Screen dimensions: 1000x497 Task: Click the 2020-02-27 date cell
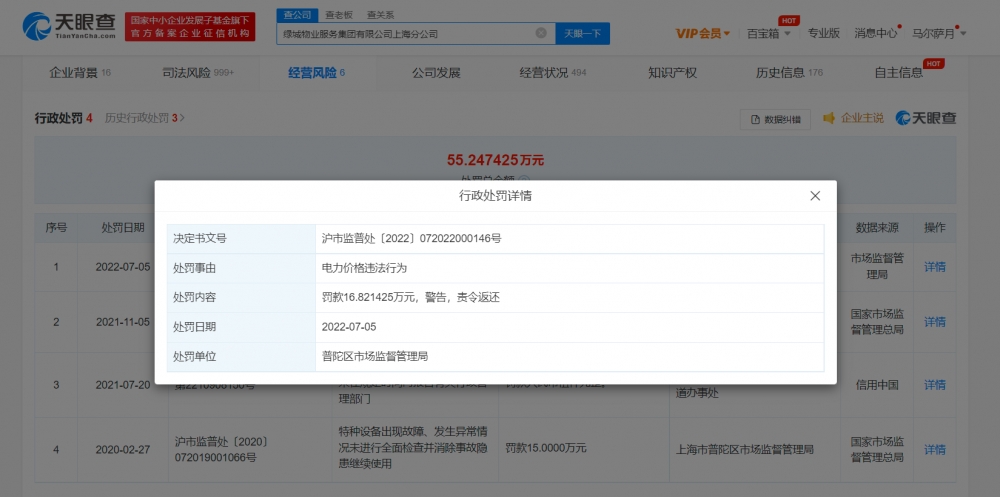(x=123, y=450)
